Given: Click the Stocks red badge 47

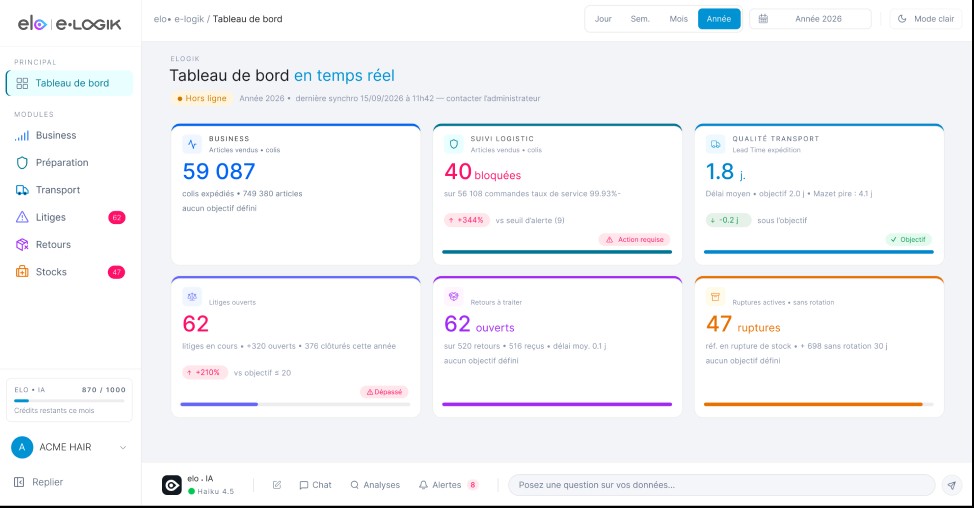Looking at the screenshot, I should pos(117,272).
